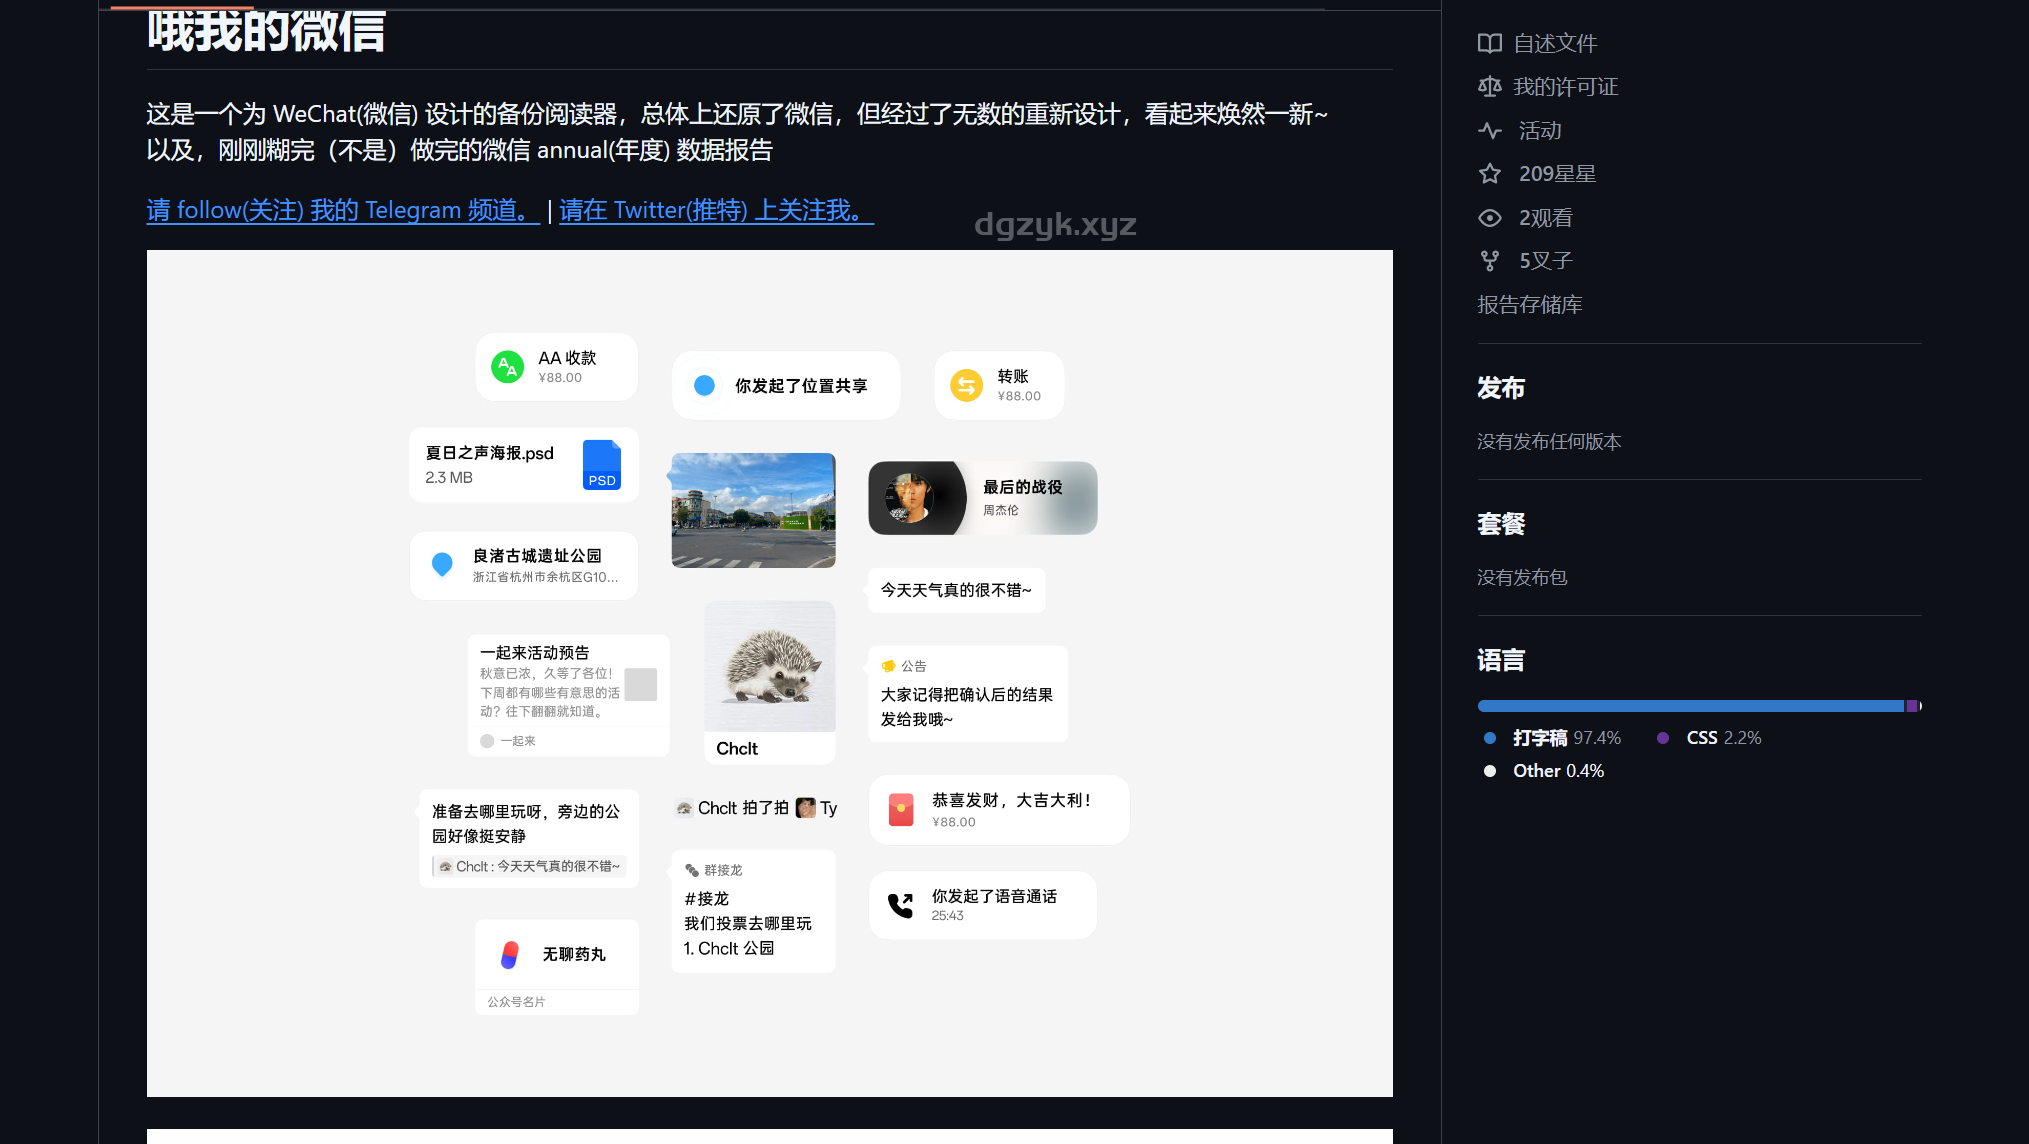Image resolution: width=2029 pixels, height=1144 pixels.
Task: Click the blue dot beside 打字稿
Action: pos(1490,738)
